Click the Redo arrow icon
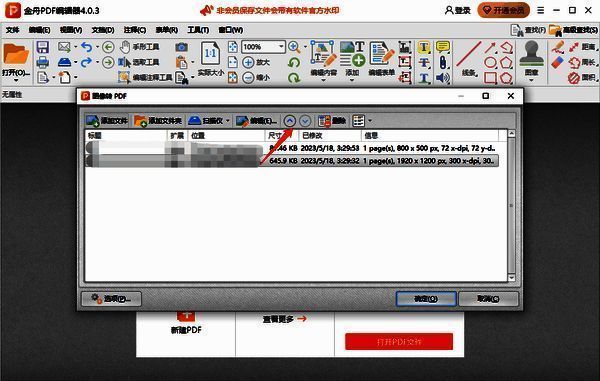 click(86, 62)
